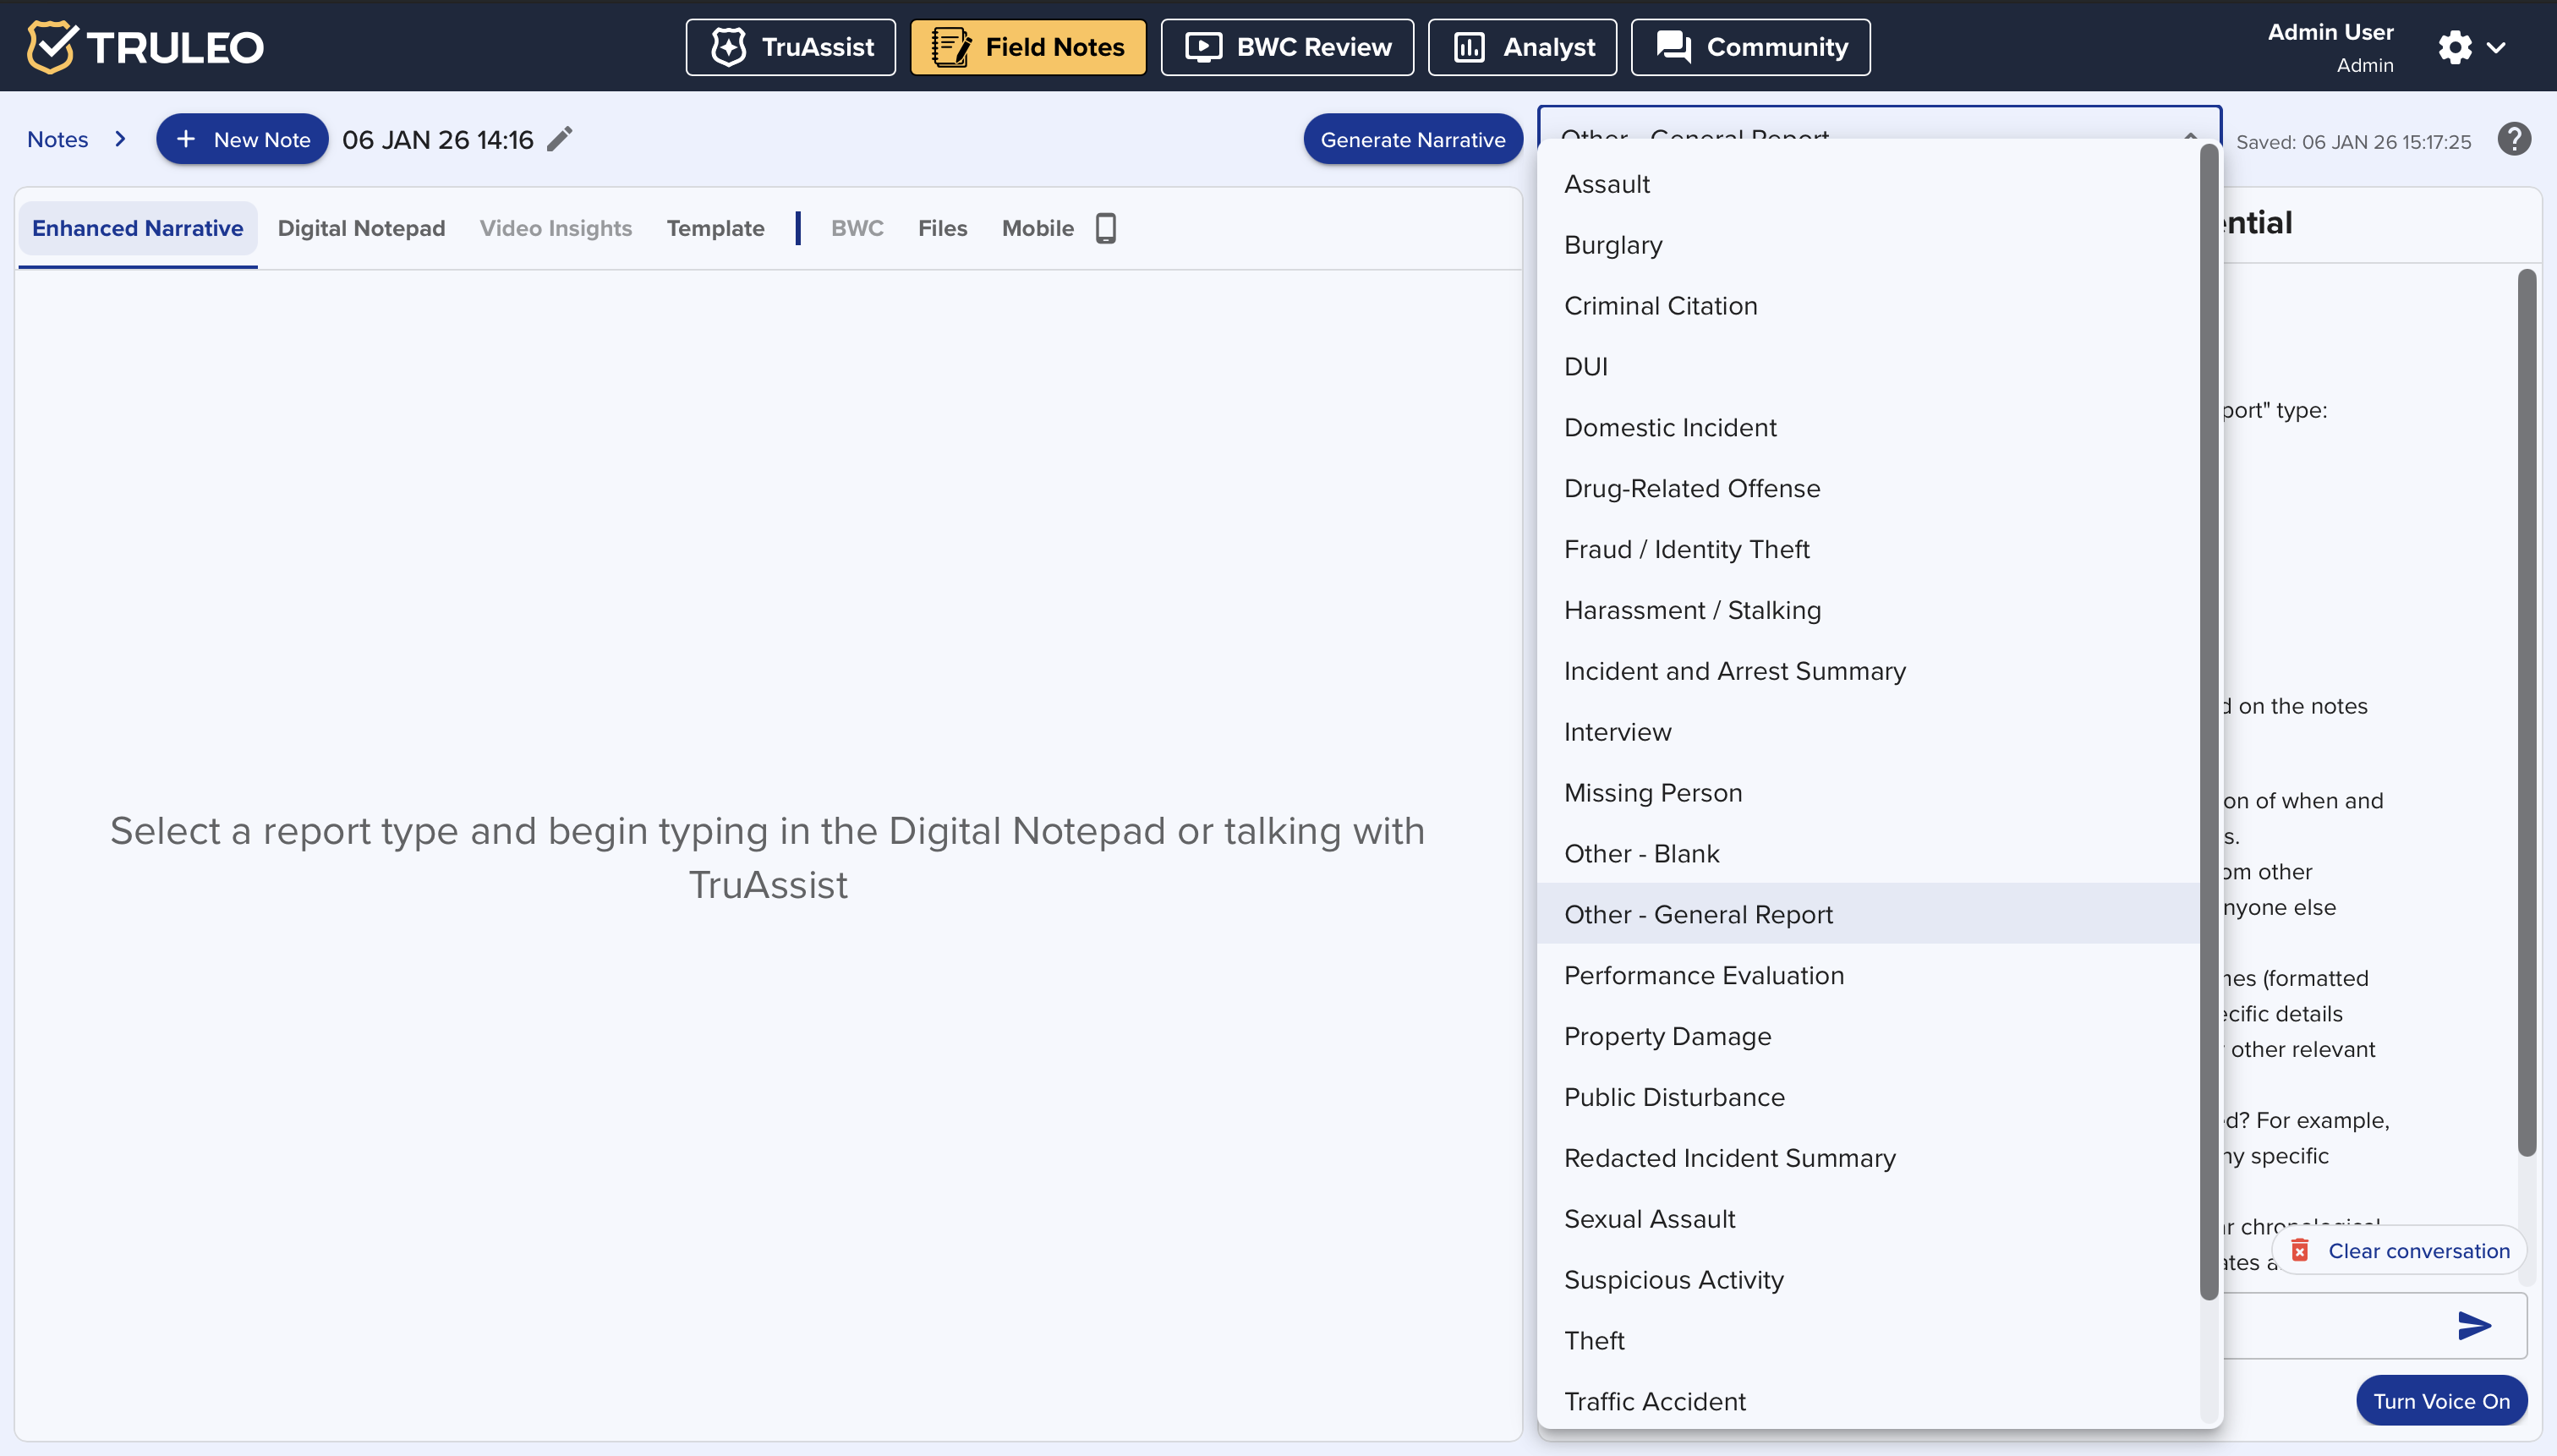This screenshot has width=2557, height=1456.
Task: Click the TRULEO shield logo icon
Action: click(50, 46)
